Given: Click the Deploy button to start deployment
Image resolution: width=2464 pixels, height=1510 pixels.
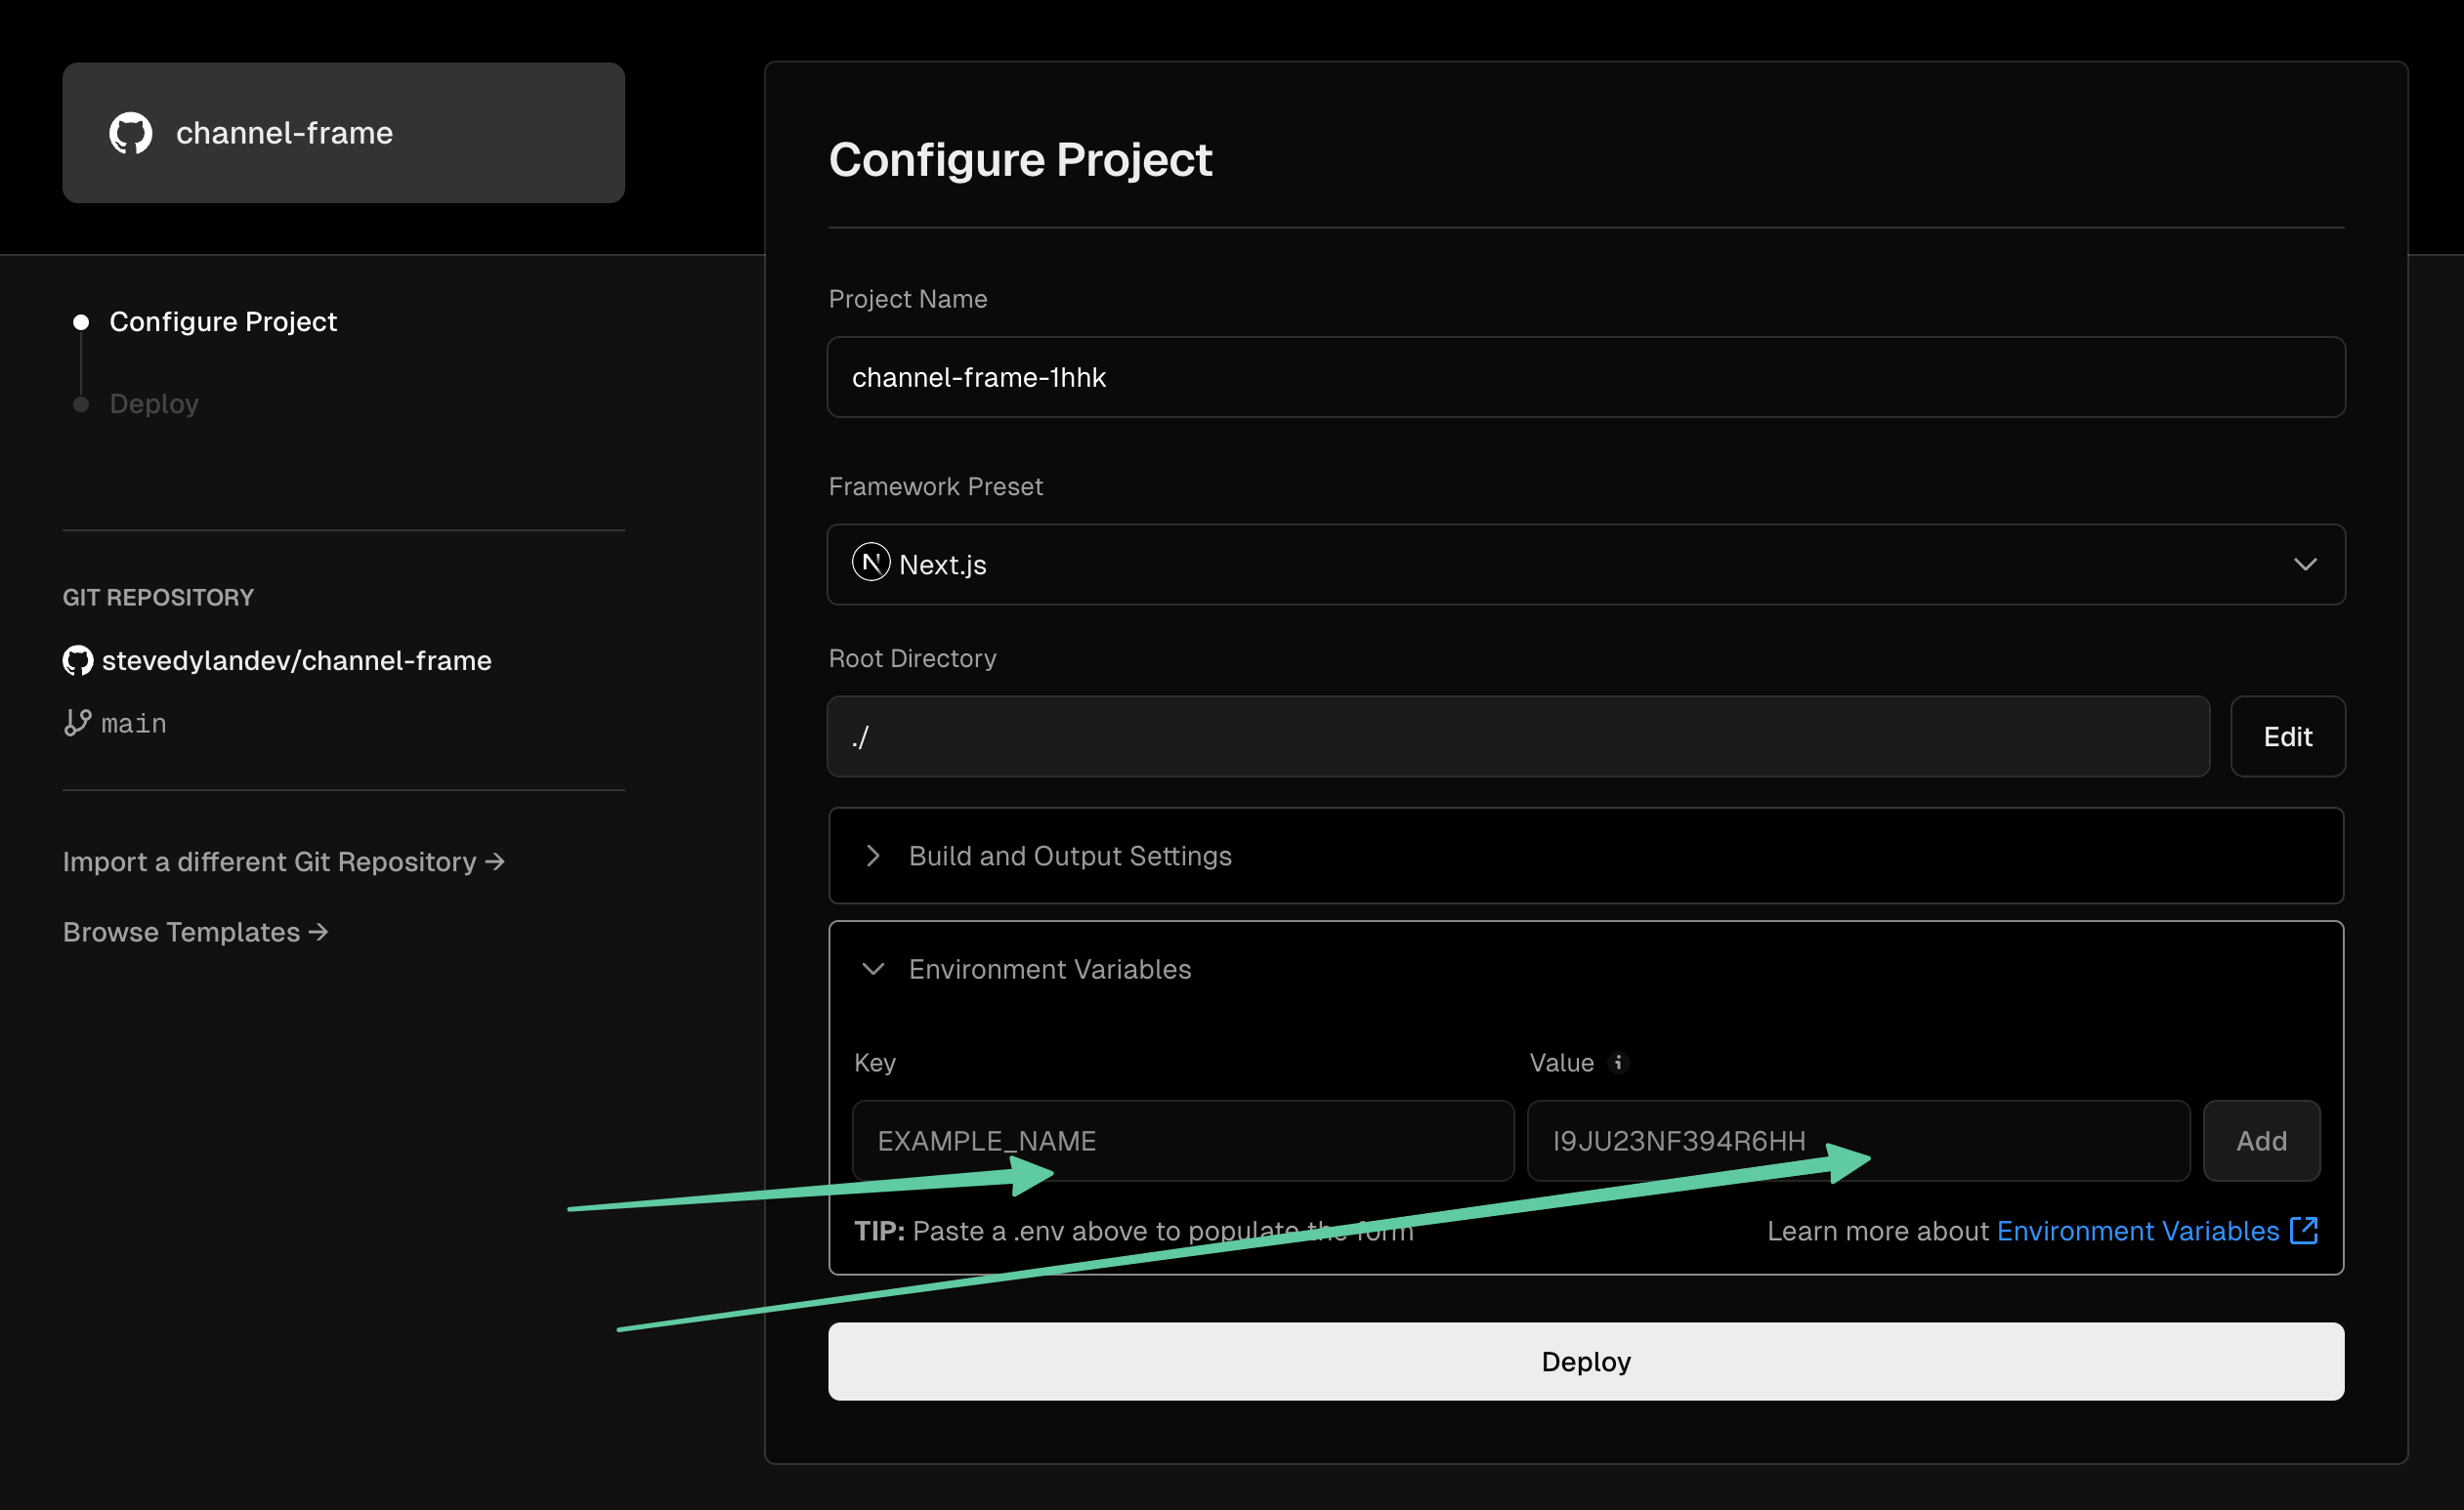Looking at the screenshot, I should click(x=1588, y=1361).
